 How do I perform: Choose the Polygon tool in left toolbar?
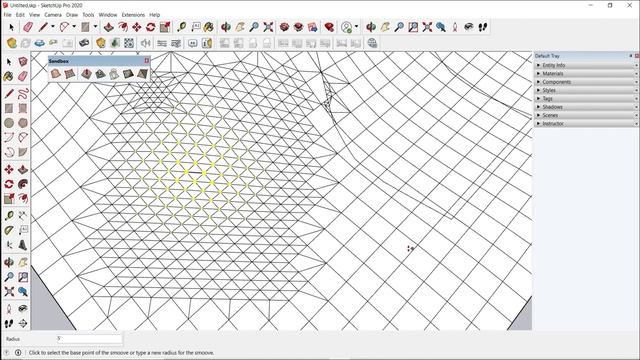click(x=23, y=122)
